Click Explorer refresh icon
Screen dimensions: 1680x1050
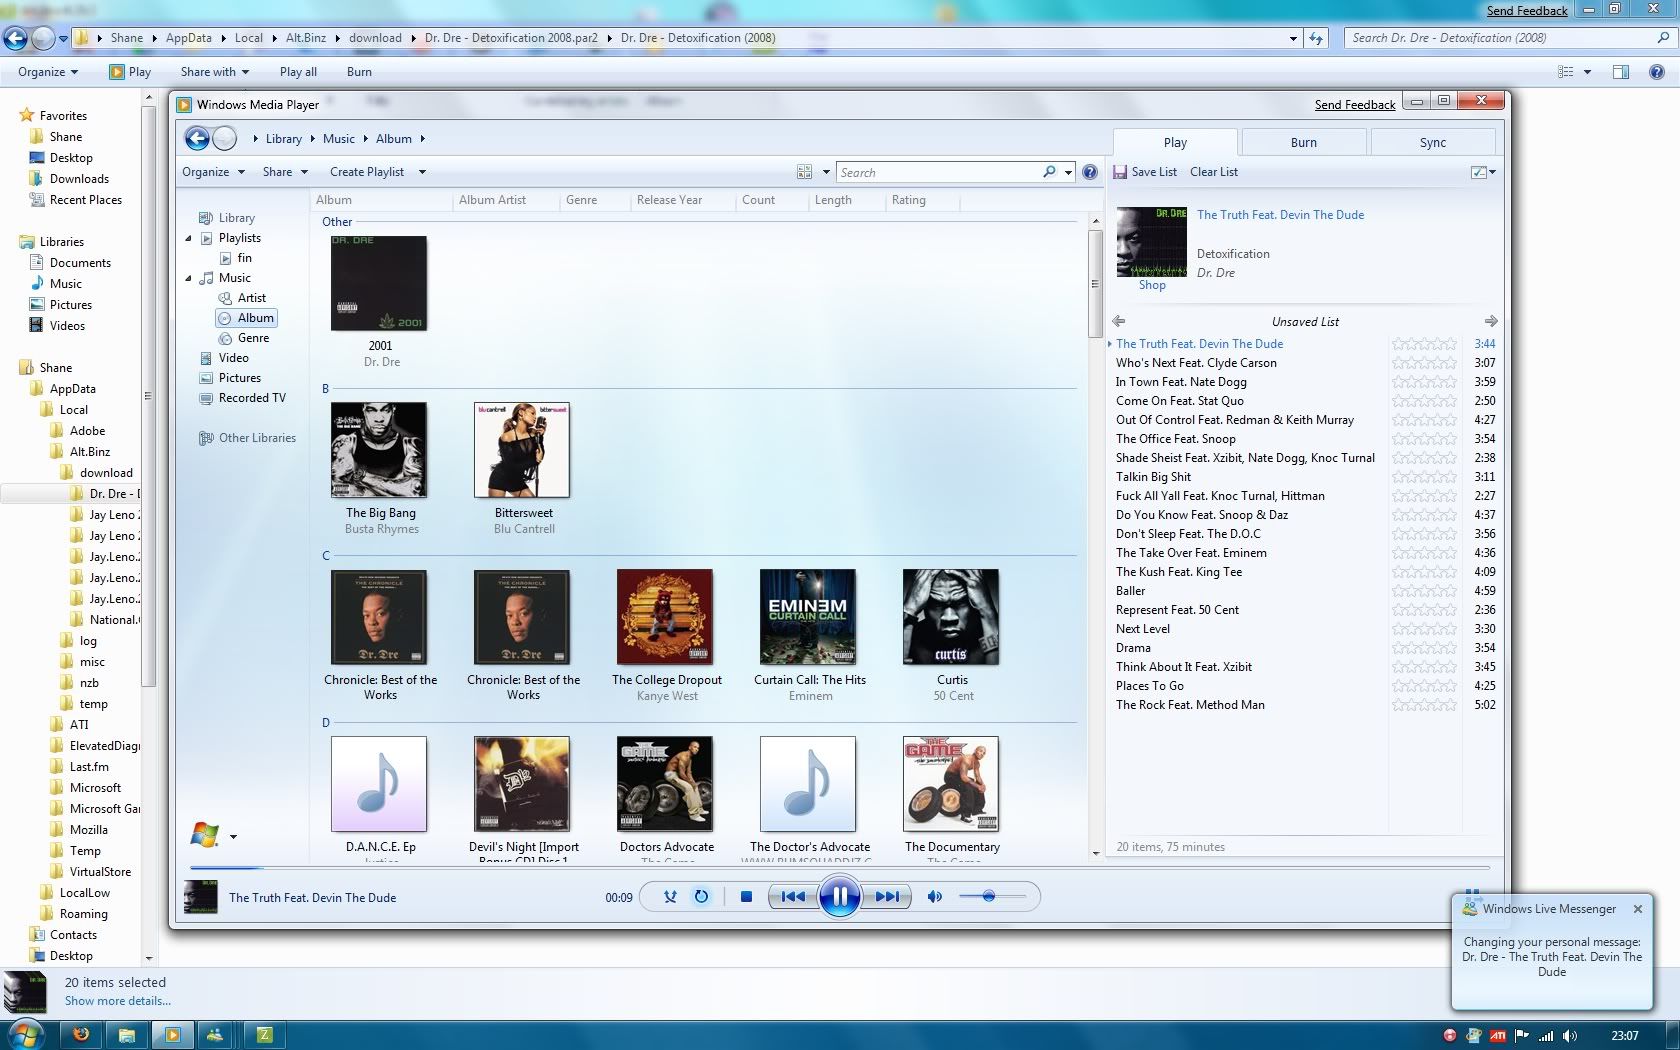(x=1316, y=38)
